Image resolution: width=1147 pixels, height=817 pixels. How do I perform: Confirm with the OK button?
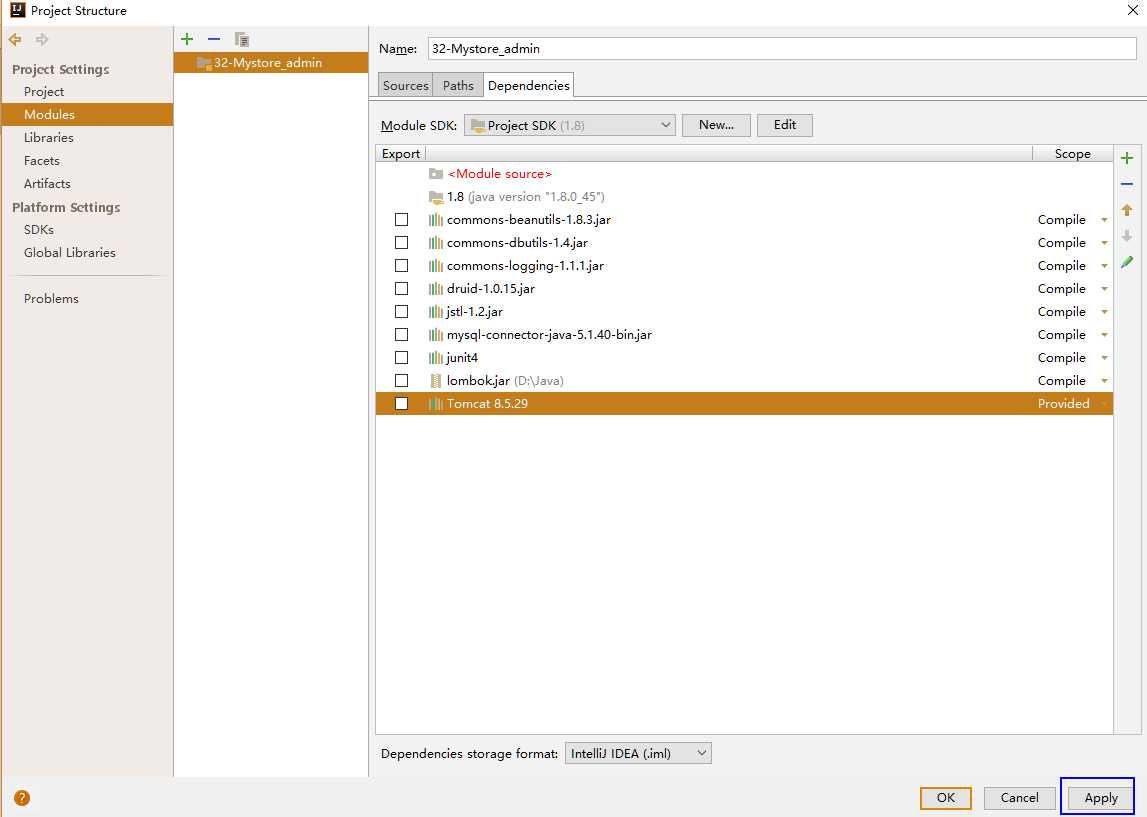(x=946, y=798)
